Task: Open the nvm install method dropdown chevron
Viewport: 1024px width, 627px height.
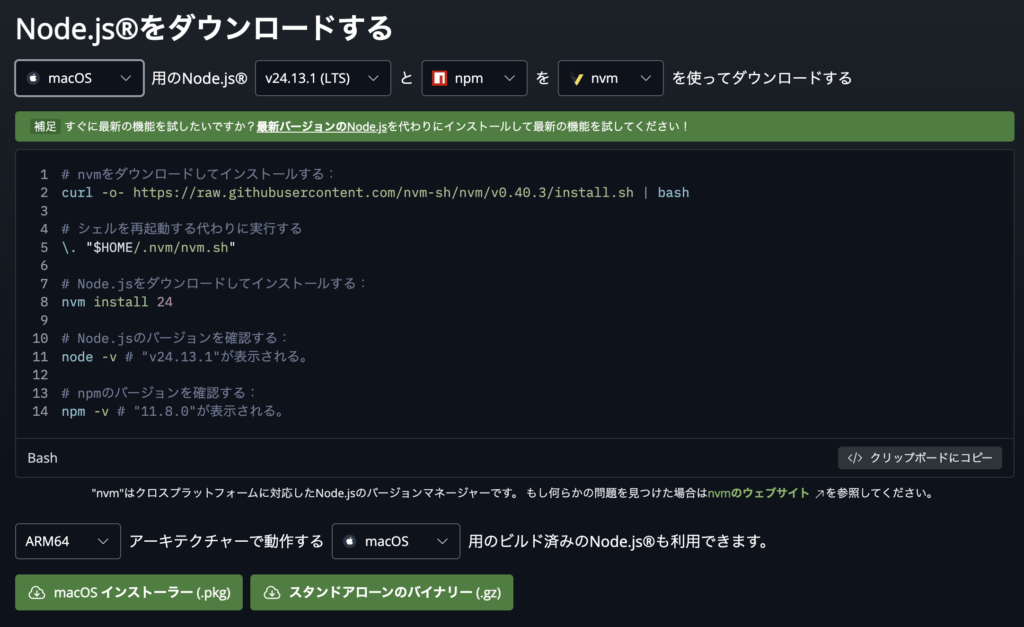Action: pos(645,78)
